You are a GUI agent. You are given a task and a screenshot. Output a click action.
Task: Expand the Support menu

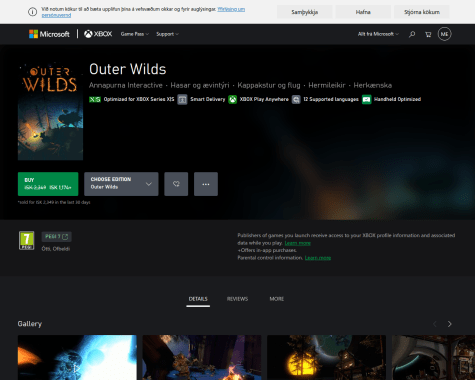pyautogui.click(x=167, y=34)
